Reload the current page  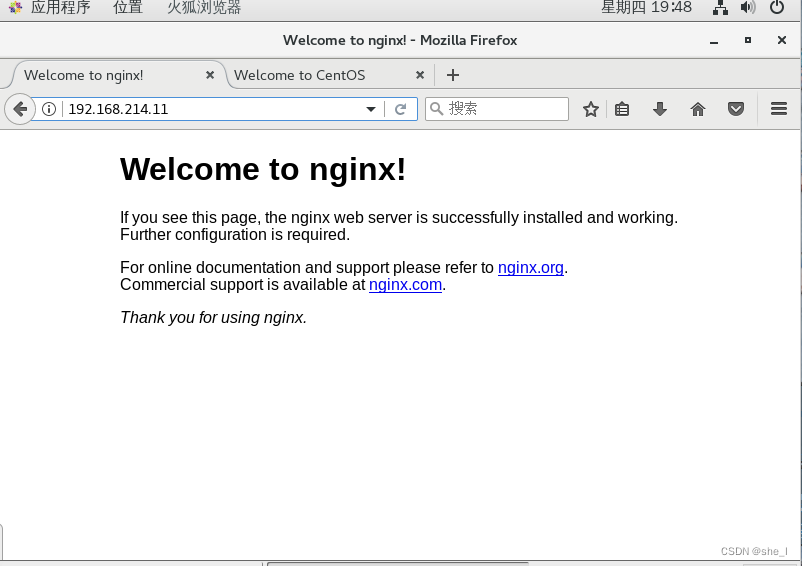(400, 109)
